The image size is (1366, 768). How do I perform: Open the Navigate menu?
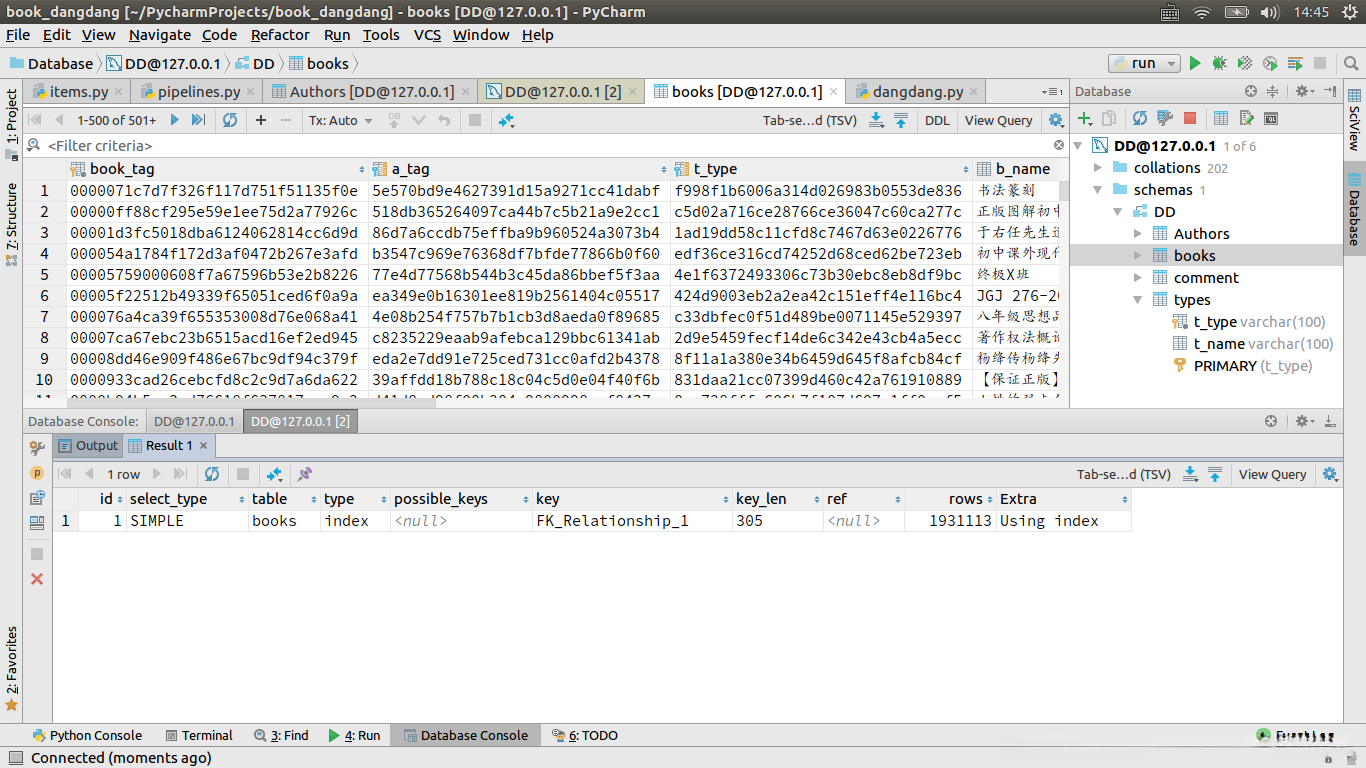[x=159, y=35]
